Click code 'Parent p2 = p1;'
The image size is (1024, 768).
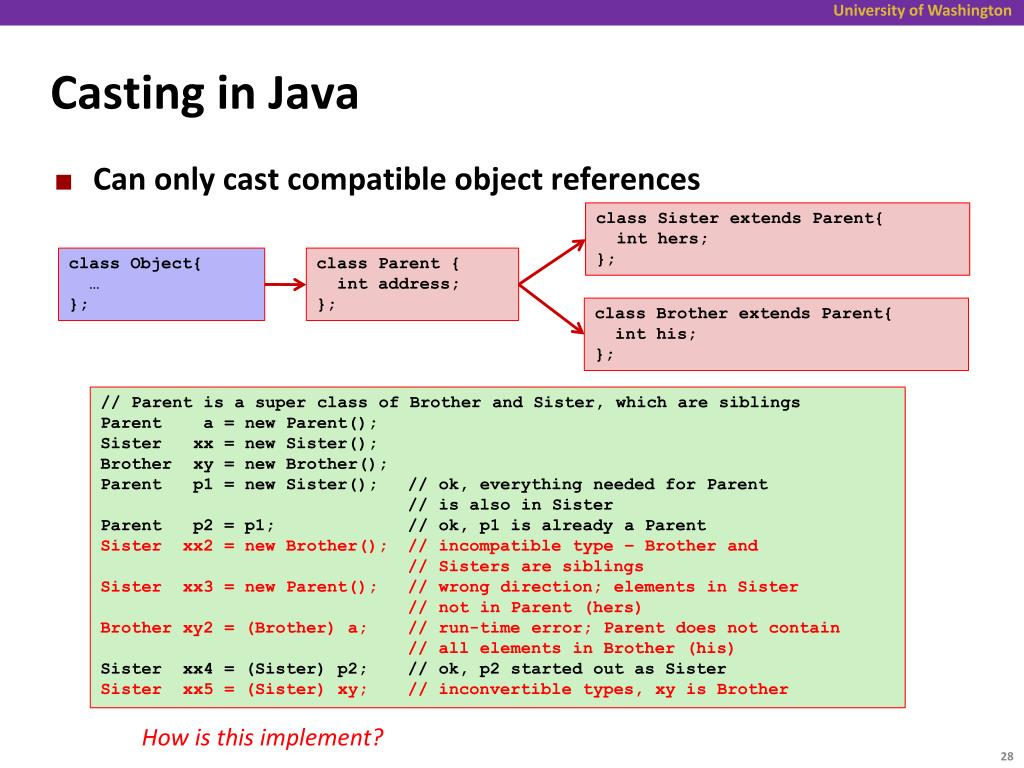click(187, 526)
